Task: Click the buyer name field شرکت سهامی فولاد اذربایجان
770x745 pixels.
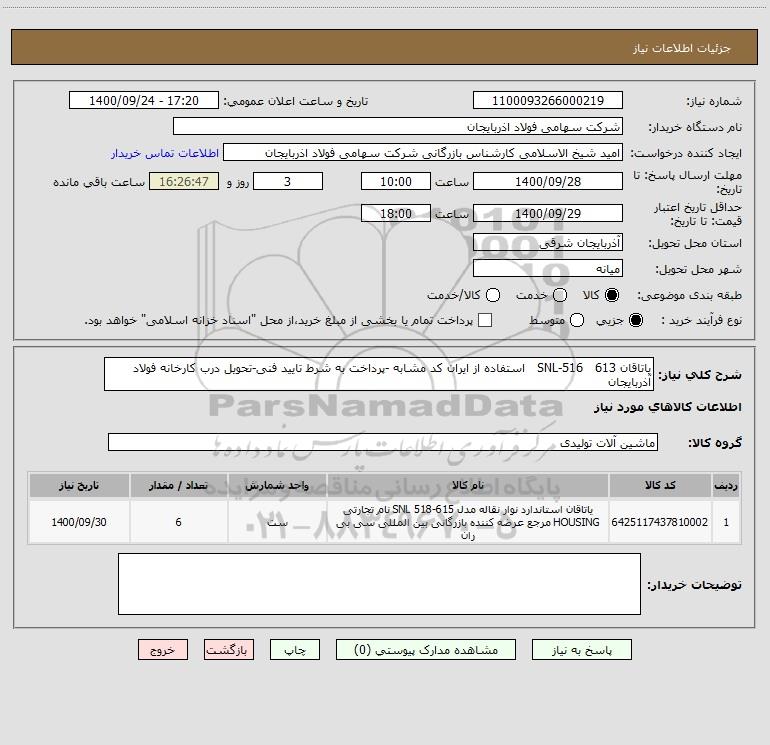Action: [x=398, y=127]
